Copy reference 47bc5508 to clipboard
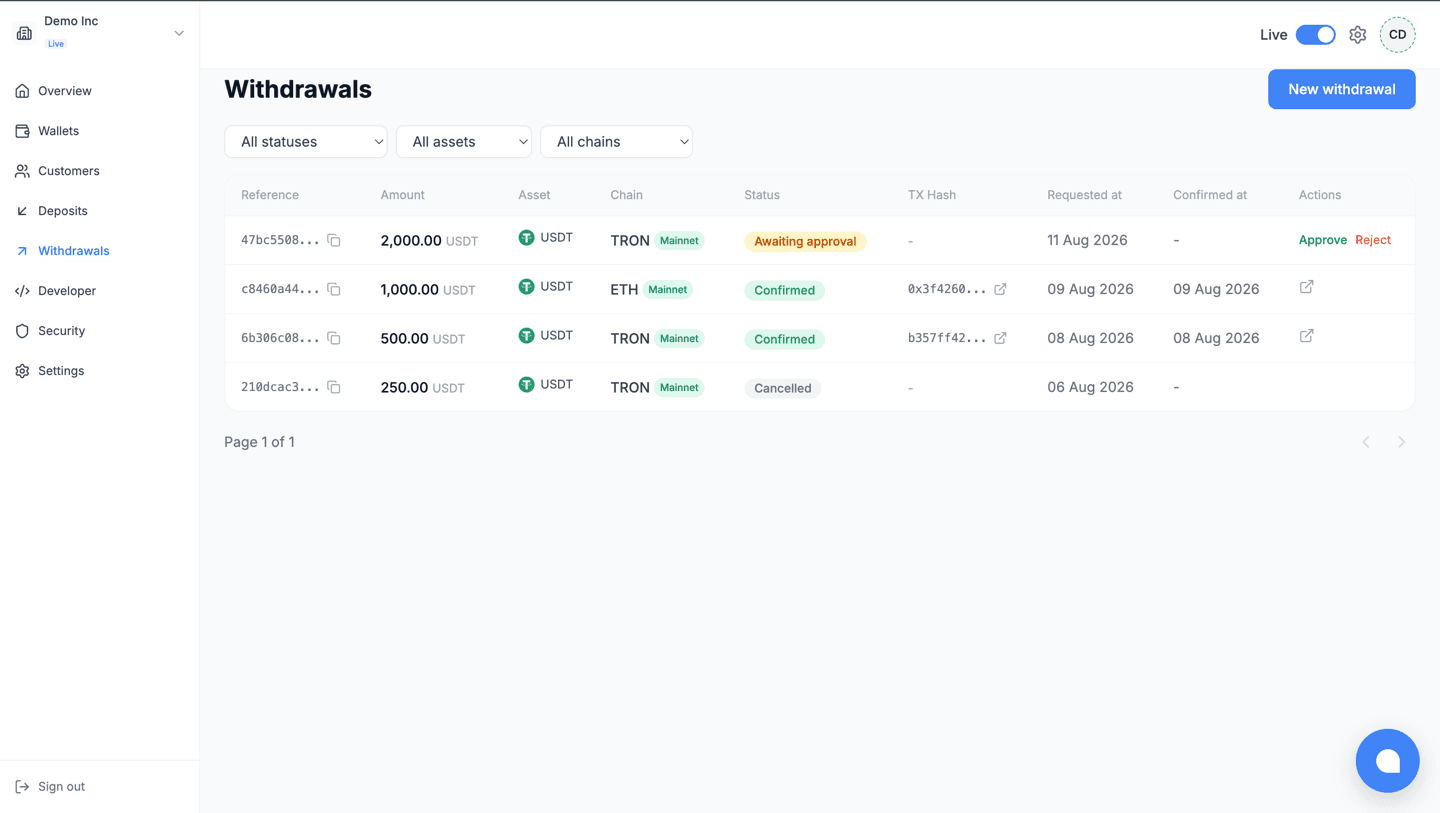This screenshot has height=813, width=1440. tap(334, 241)
